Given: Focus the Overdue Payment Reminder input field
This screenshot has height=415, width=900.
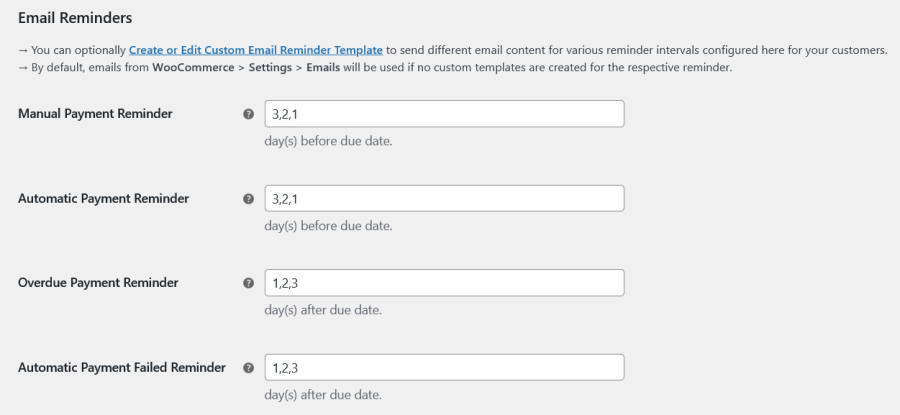Looking at the screenshot, I should (444, 283).
